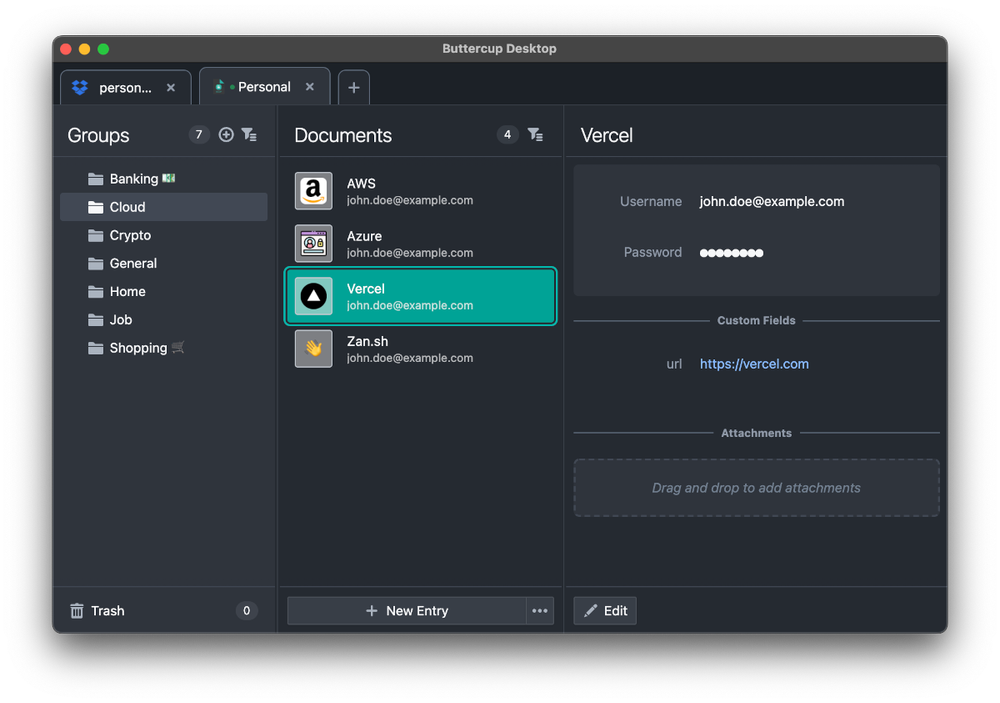
Task: Click the AWS entry icon
Action: [x=313, y=191]
